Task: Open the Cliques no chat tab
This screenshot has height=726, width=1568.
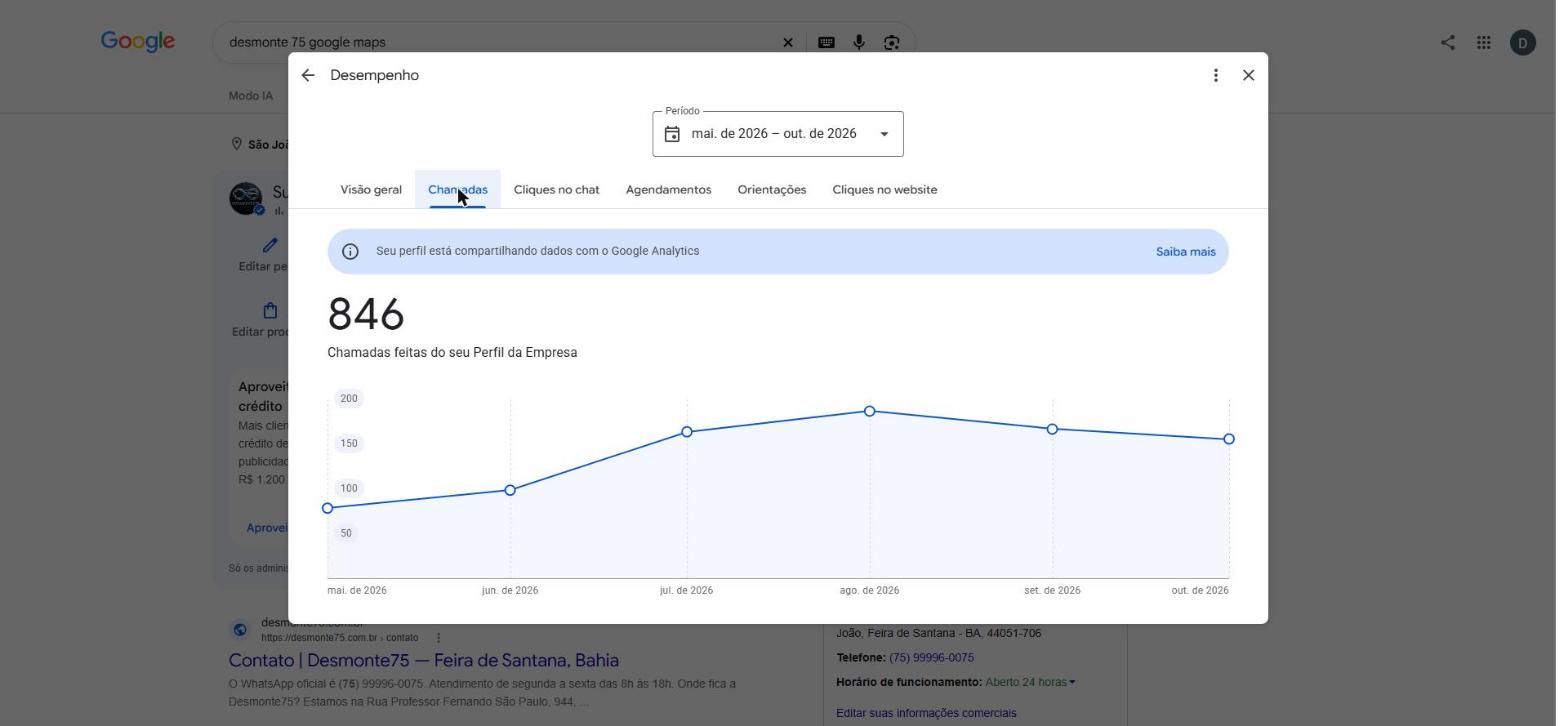Action: point(557,189)
